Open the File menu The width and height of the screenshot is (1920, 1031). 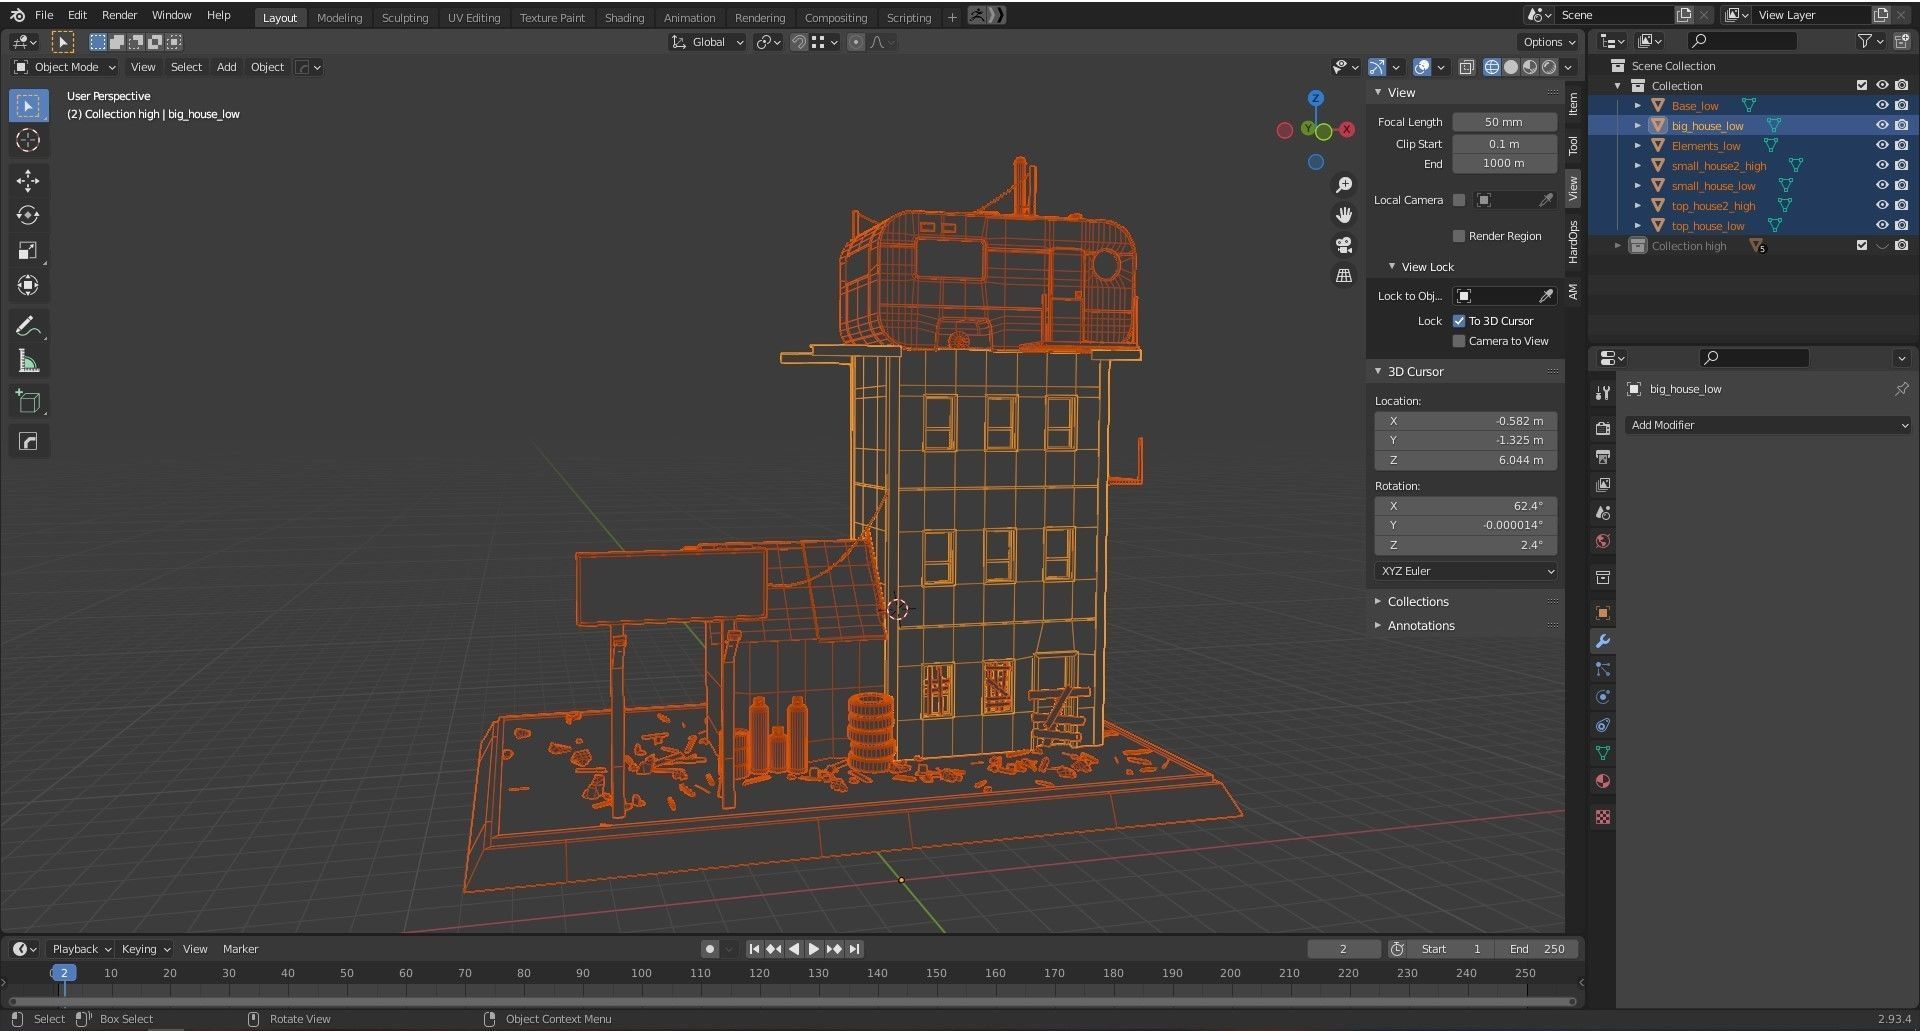44,15
